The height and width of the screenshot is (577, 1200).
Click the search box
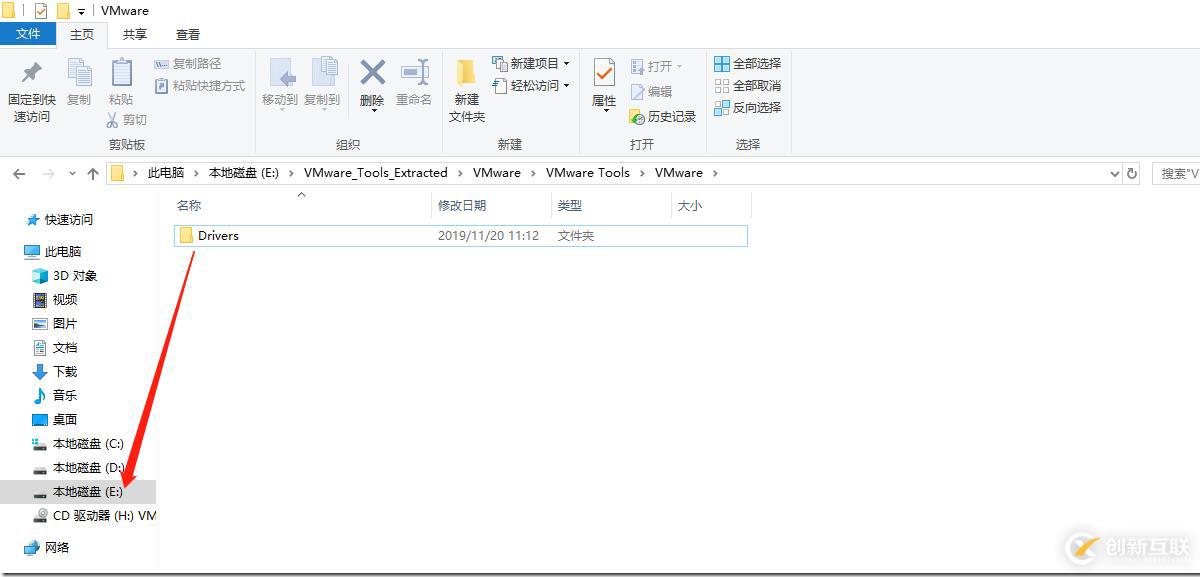(1176, 173)
